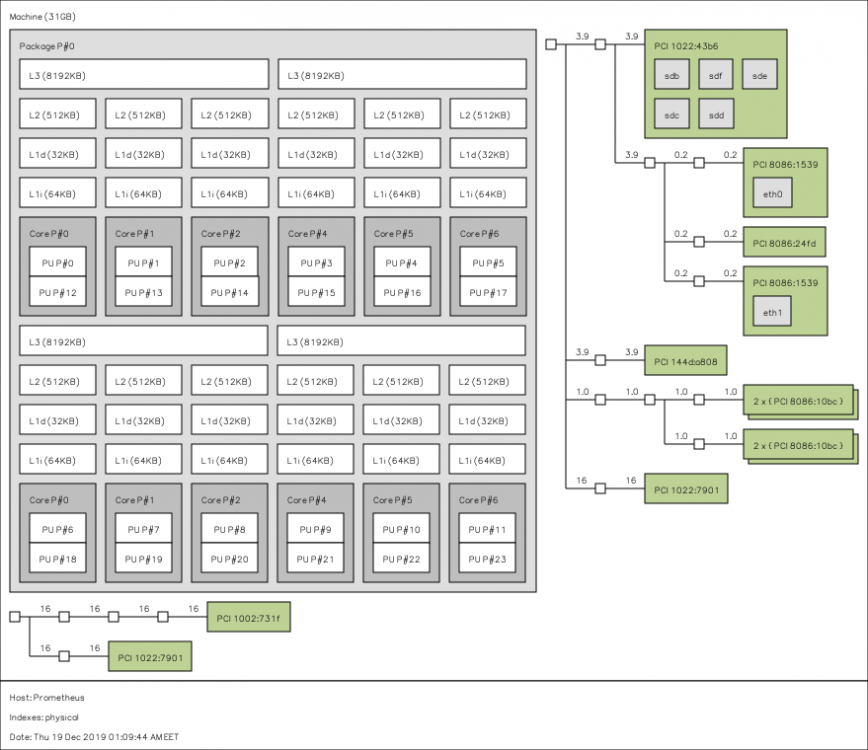Screen dimensions: 868x750
Task: Click the PU P#6 box
Action: click(x=58, y=528)
